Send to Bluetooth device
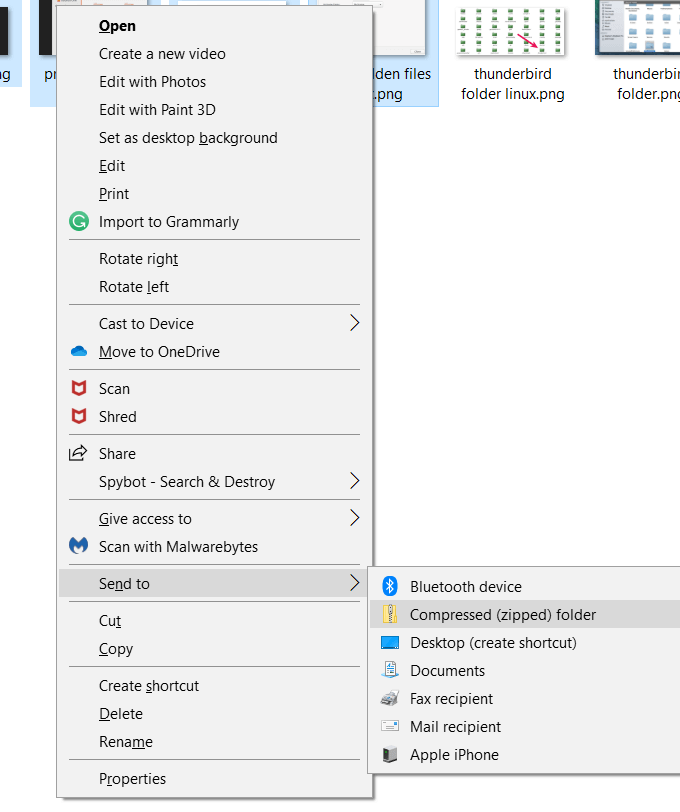This screenshot has width=680, height=812. tap(525, 587)
